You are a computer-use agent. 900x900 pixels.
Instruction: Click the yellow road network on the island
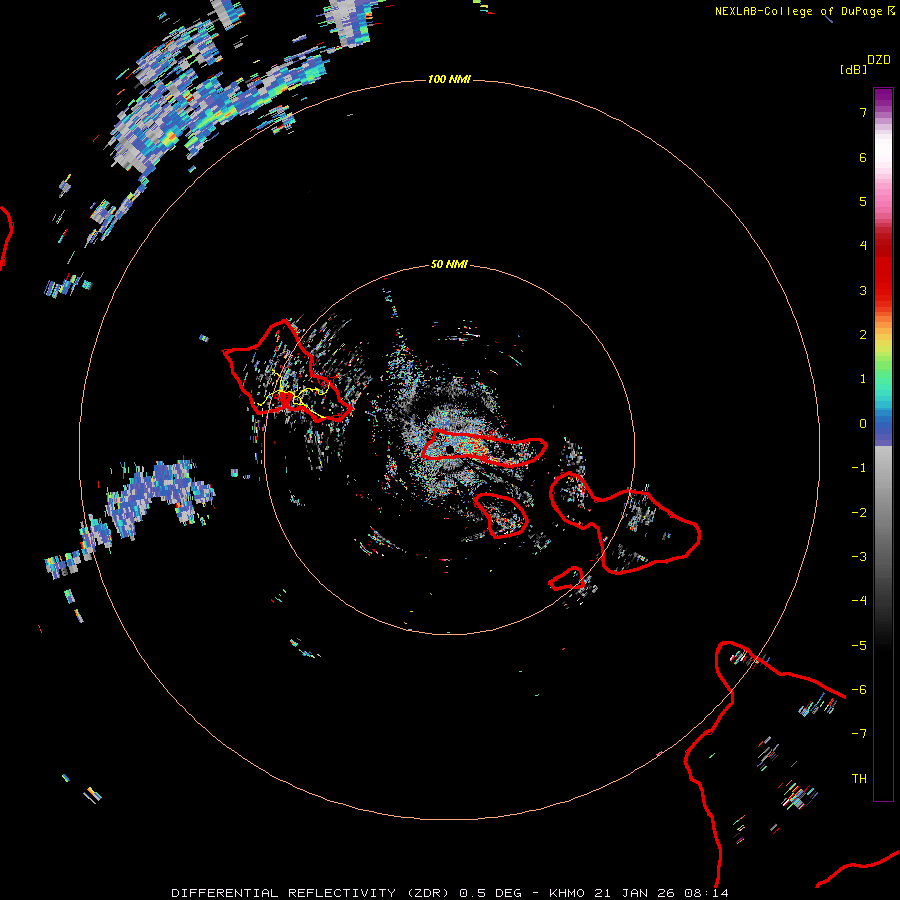click(293, 395)
